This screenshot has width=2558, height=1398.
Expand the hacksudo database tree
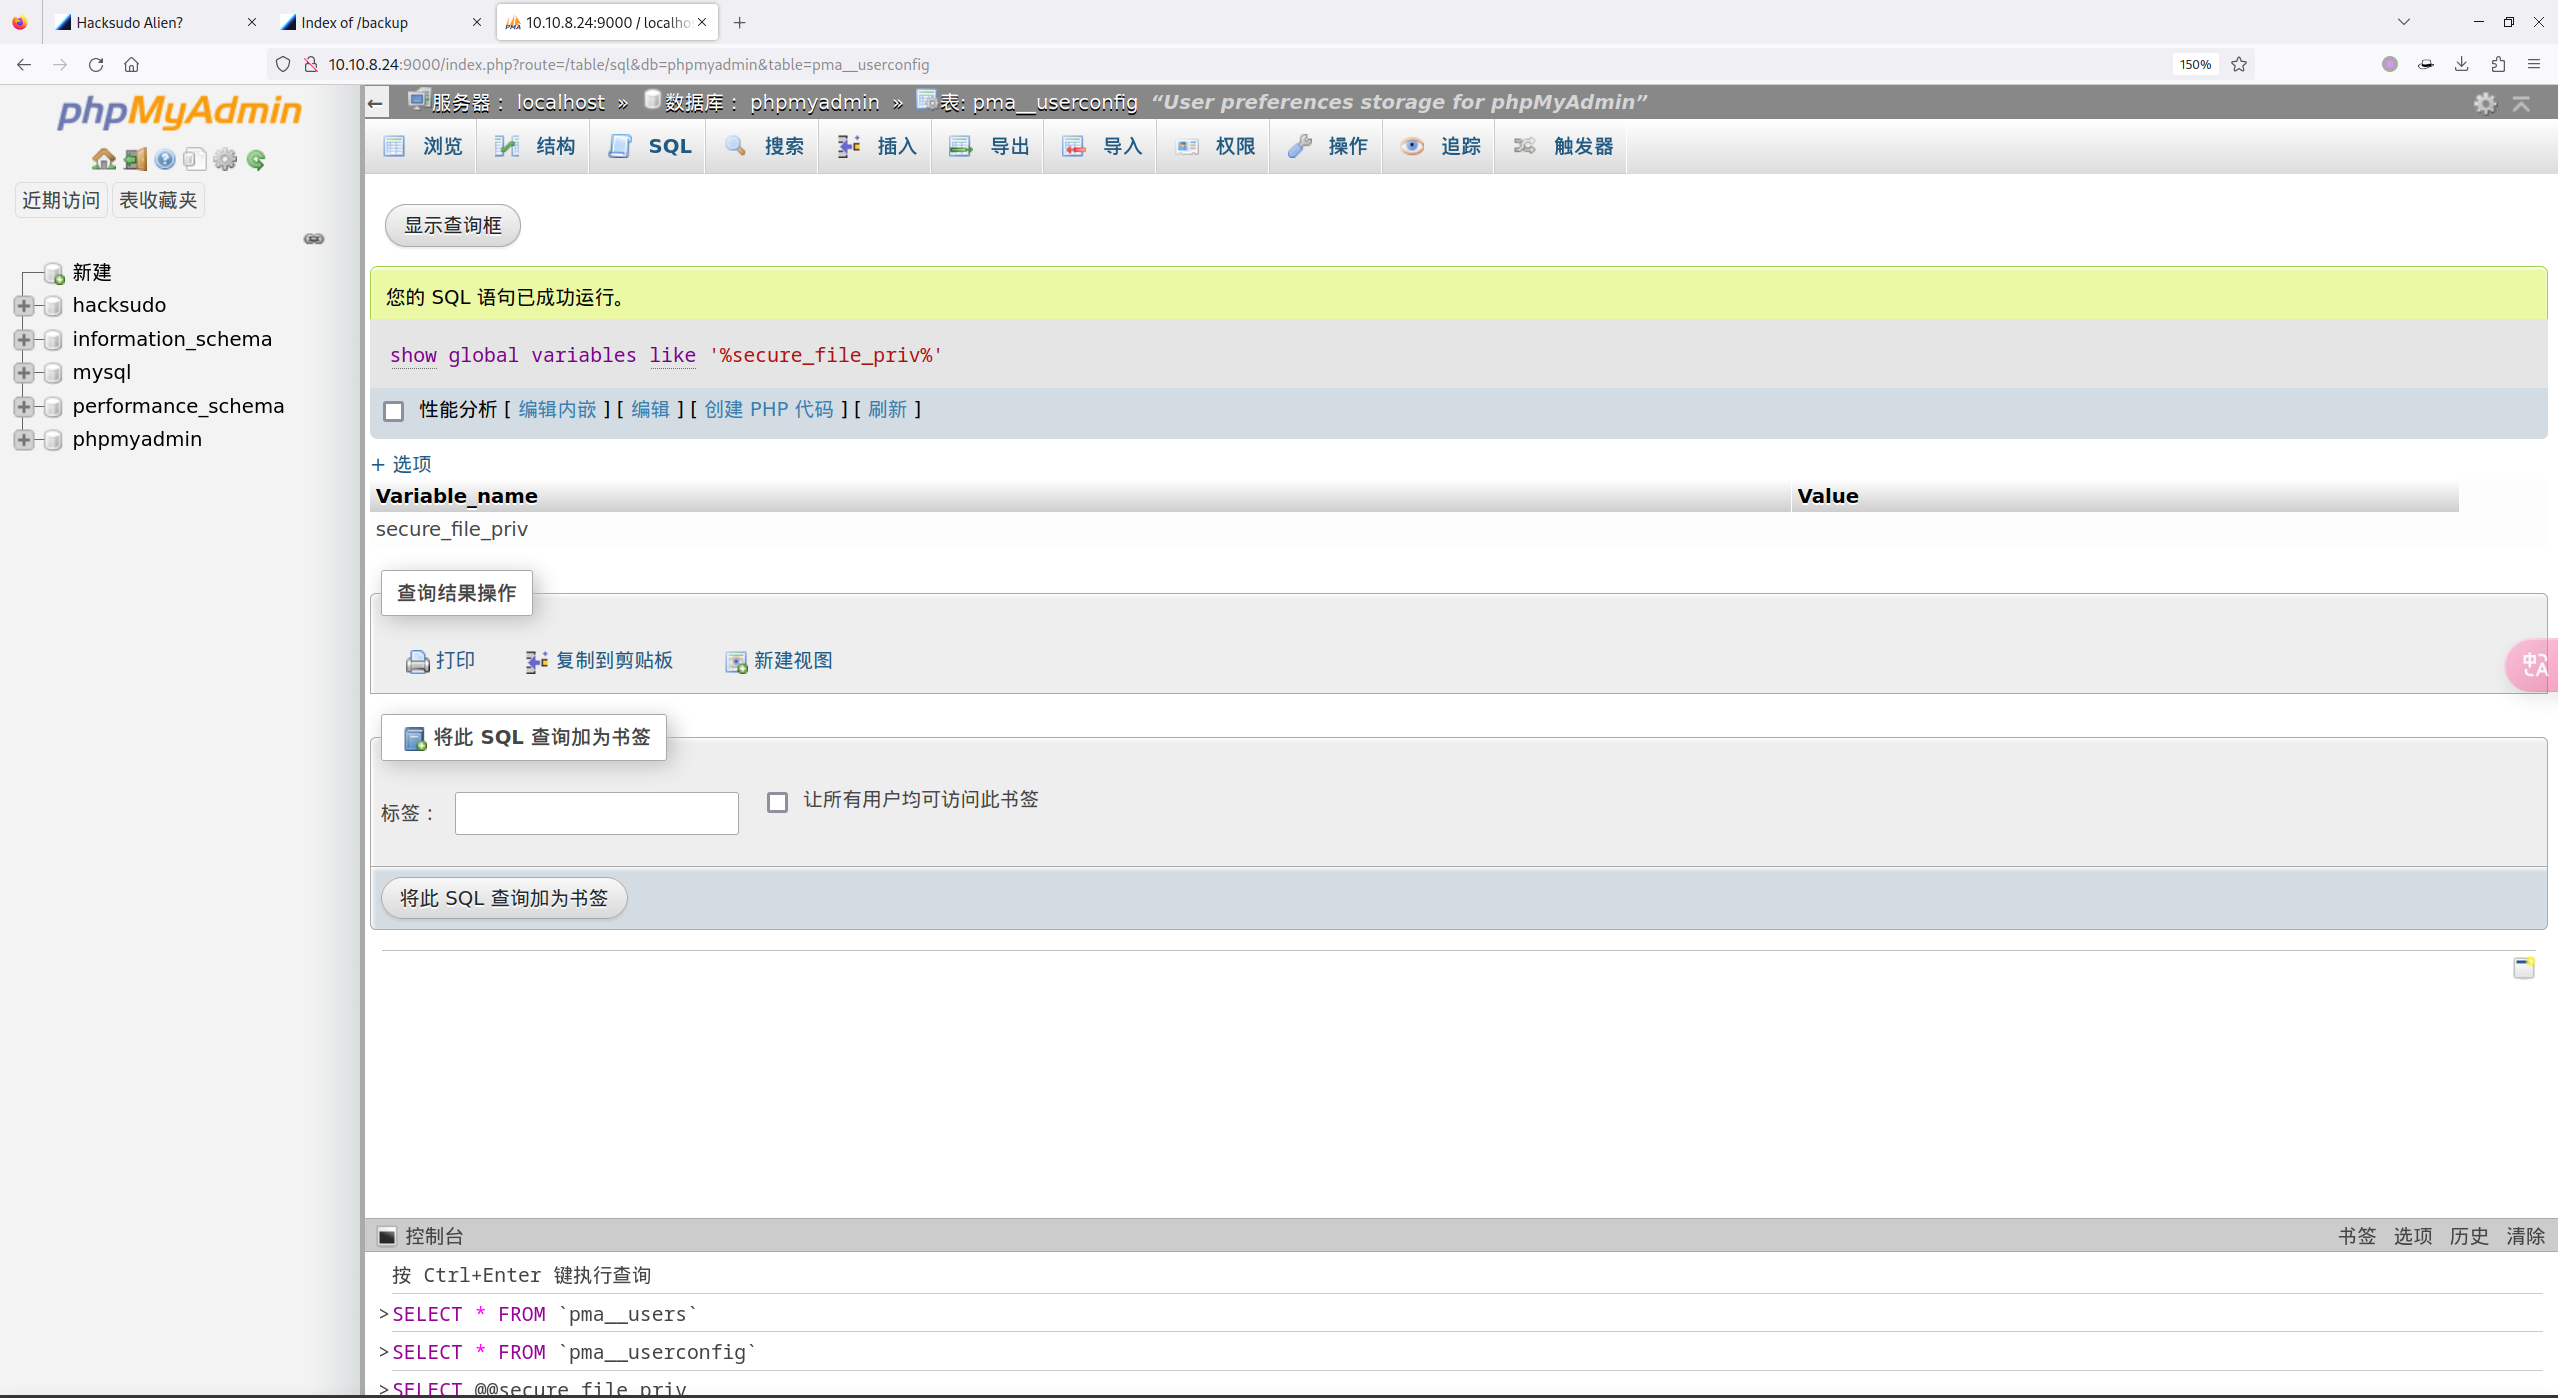click(24, 306)
